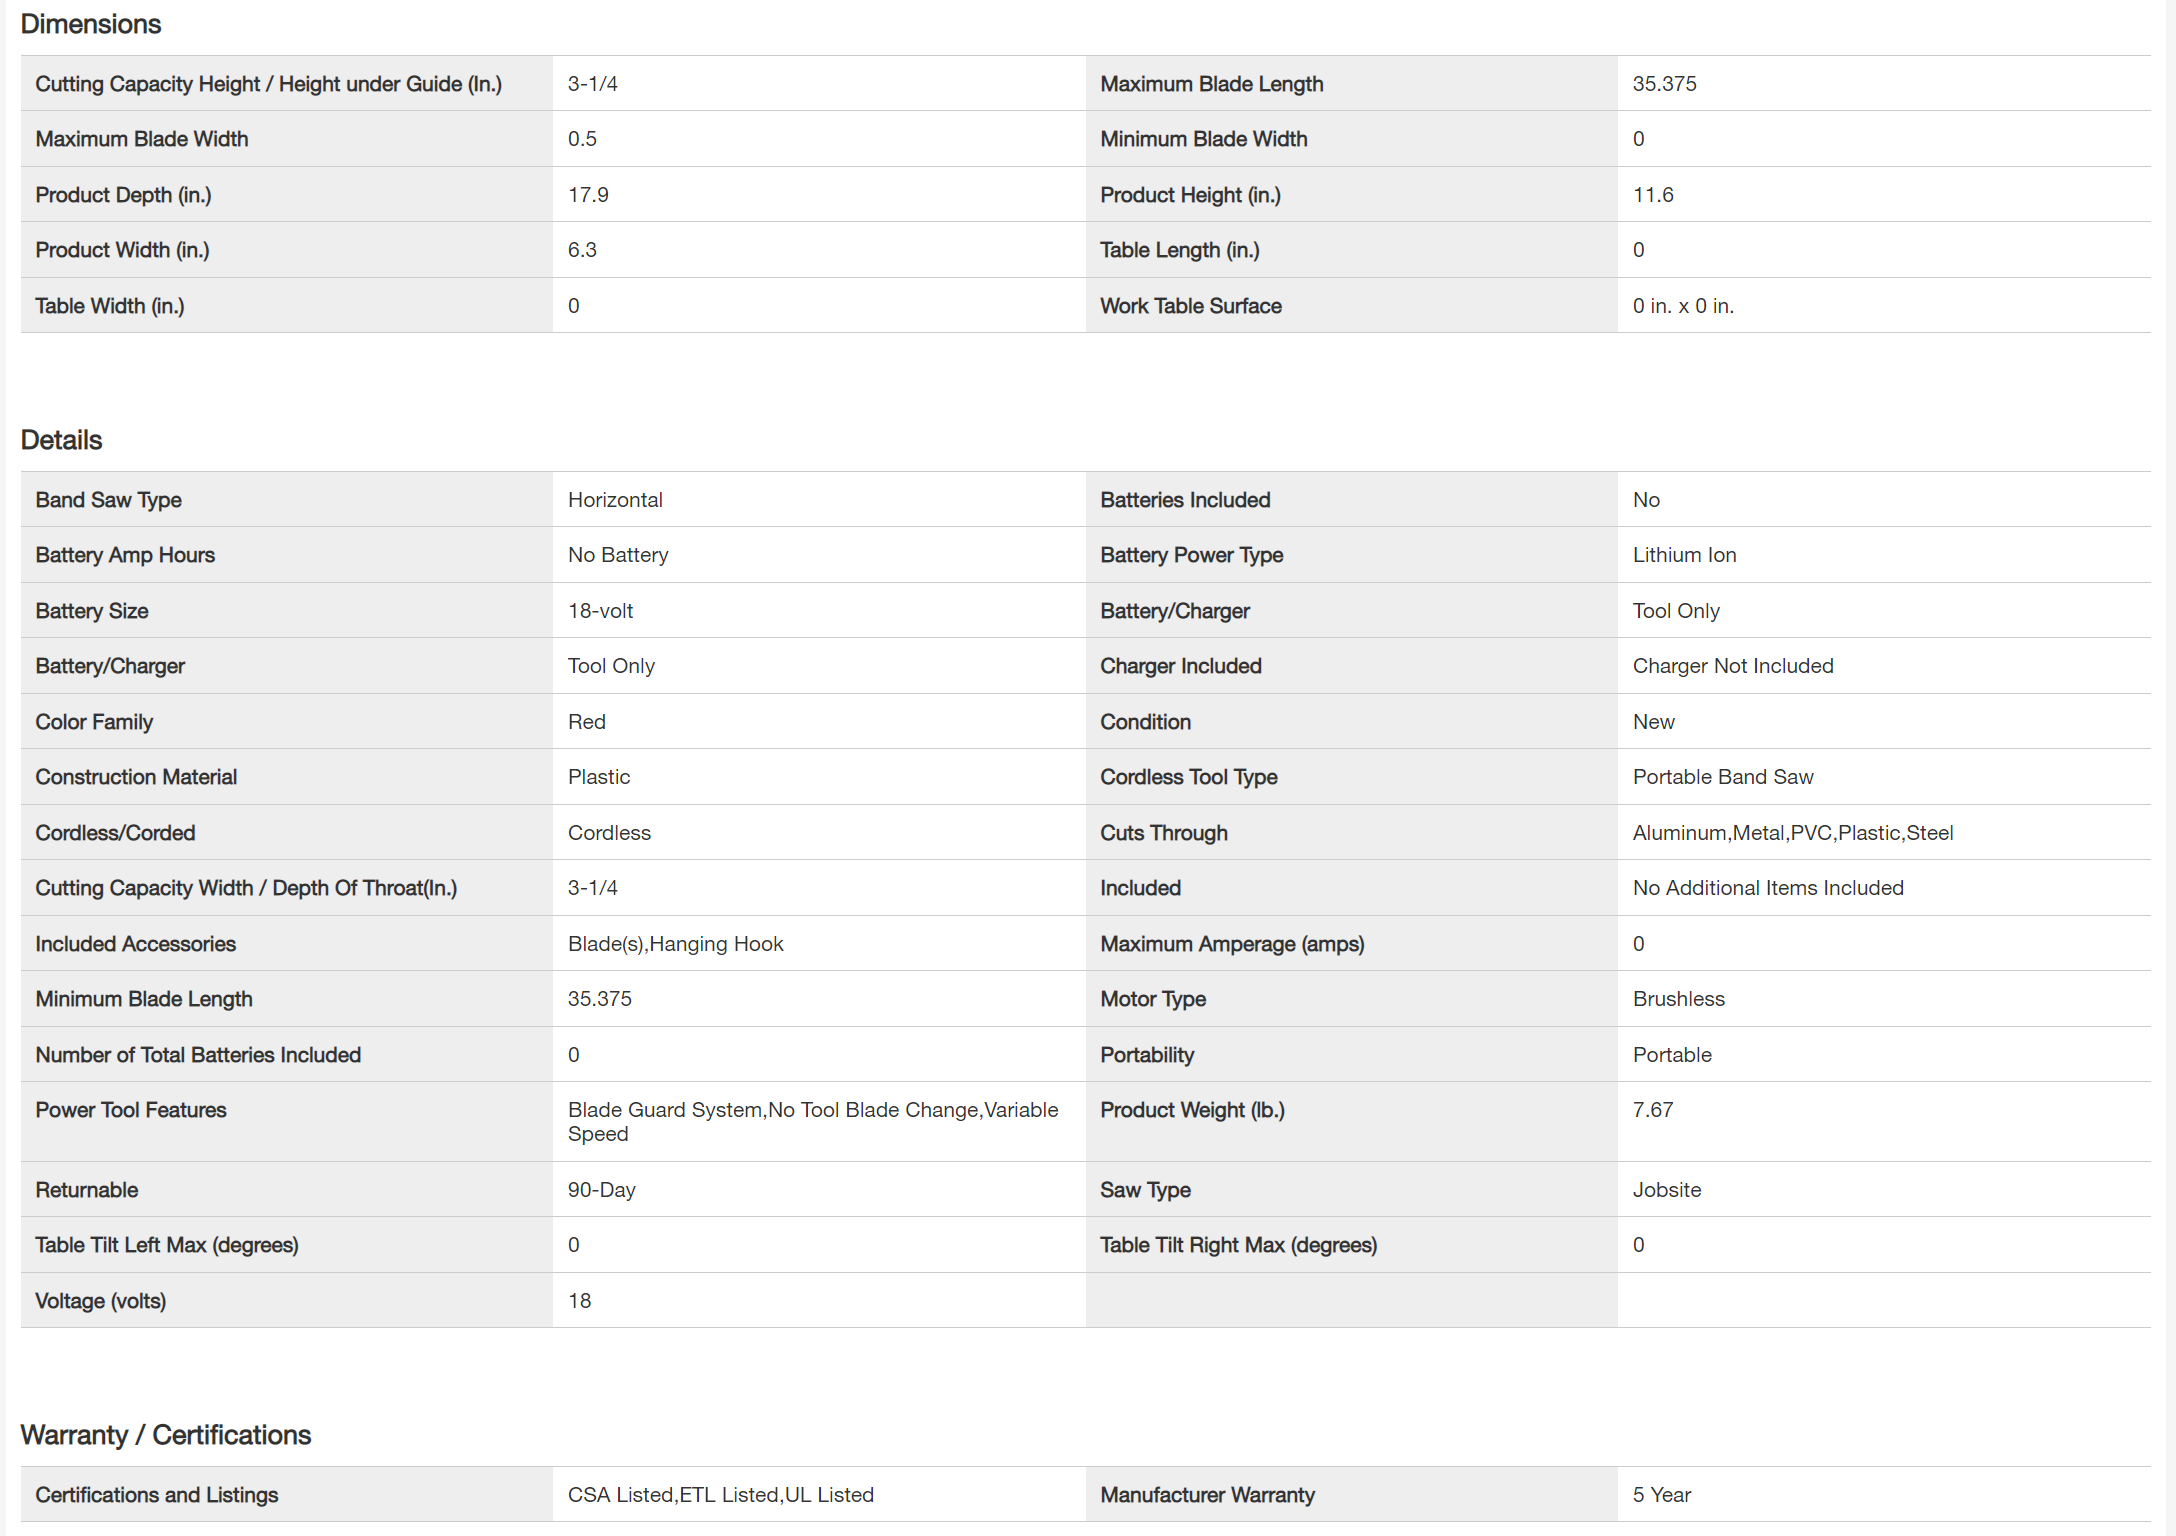Click the Band Saw Type label
The image size is (2176, 1536).
click(108, 500)
